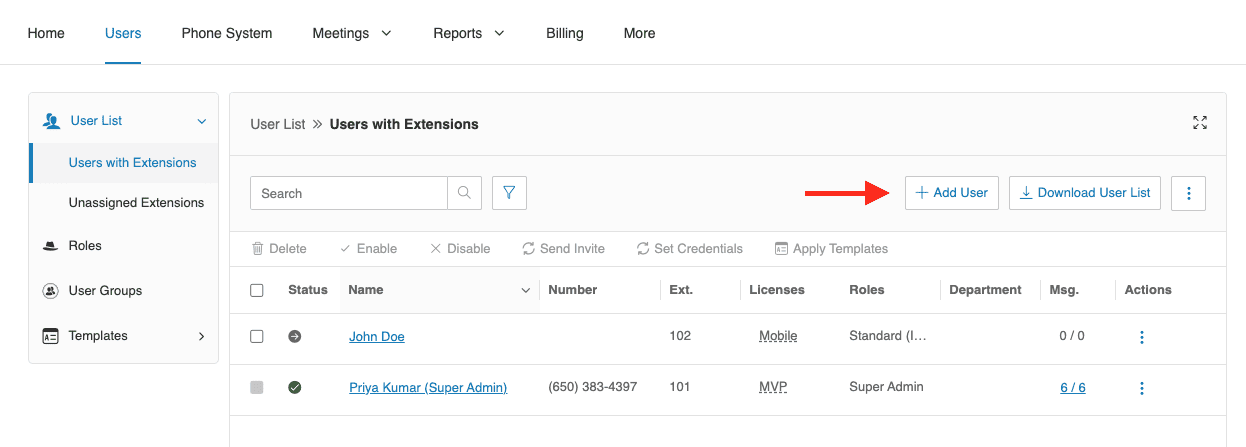
Task: Toggle the checkbox for Priya Kumar row
Action: point(257,388)
